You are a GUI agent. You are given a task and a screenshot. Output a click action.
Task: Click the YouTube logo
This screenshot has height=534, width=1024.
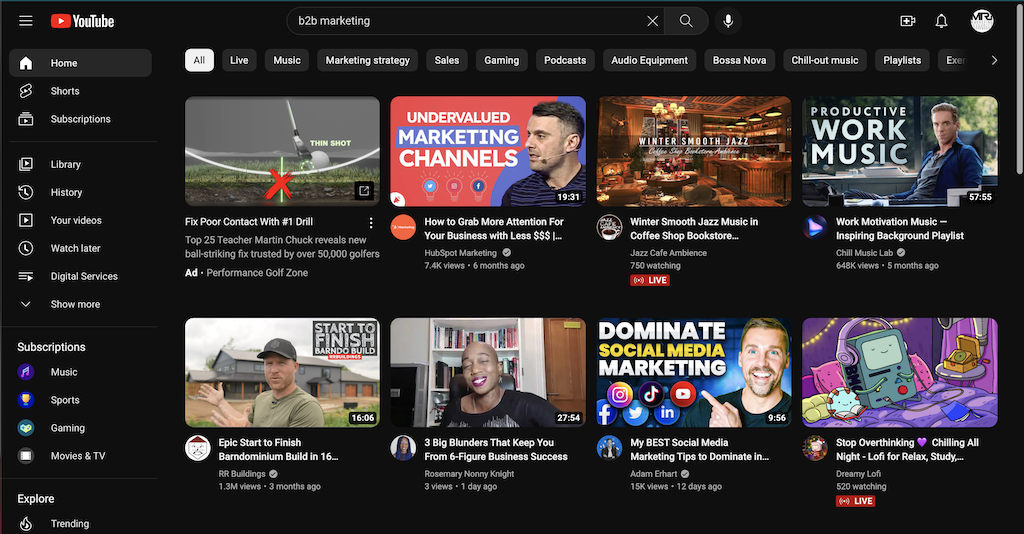(x=82, y=21)
